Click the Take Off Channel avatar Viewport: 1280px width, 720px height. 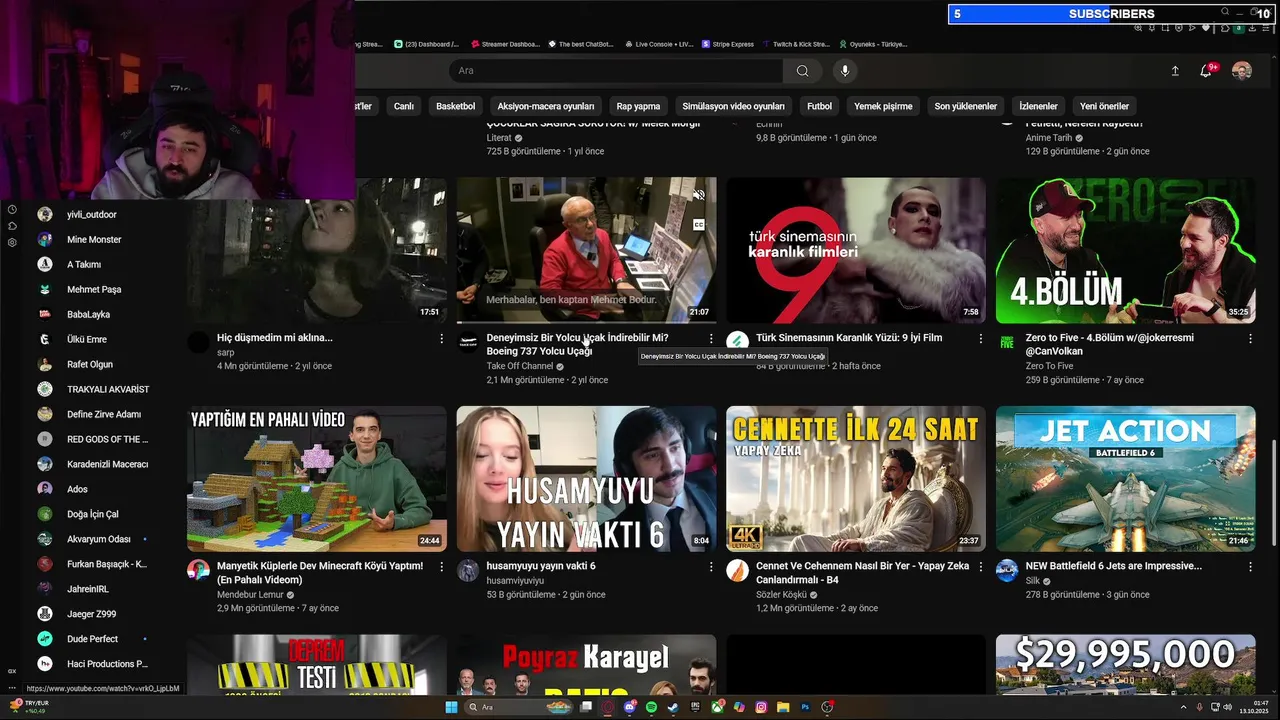click(x=468, y=342)
